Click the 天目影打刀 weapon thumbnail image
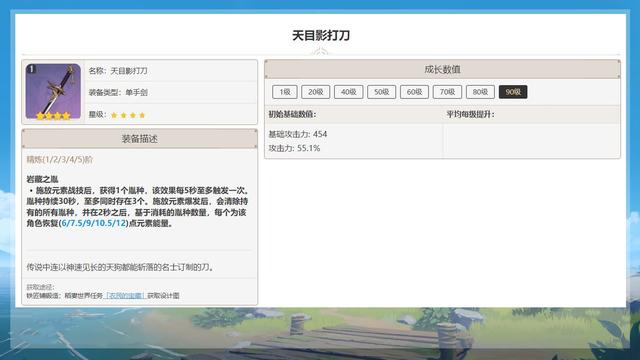The height and width of the screenshot is (360, 640). click(x=53, y=91)
